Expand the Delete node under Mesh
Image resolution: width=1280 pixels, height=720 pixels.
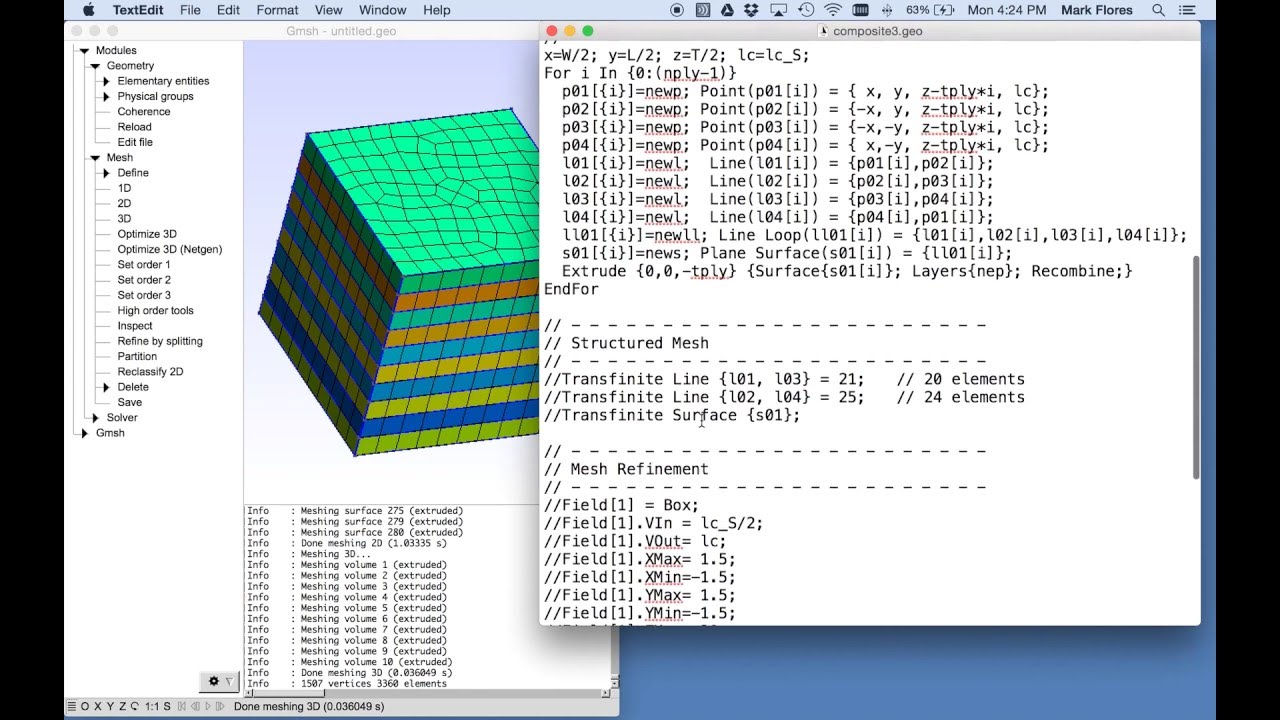click(x=106, y=387)
